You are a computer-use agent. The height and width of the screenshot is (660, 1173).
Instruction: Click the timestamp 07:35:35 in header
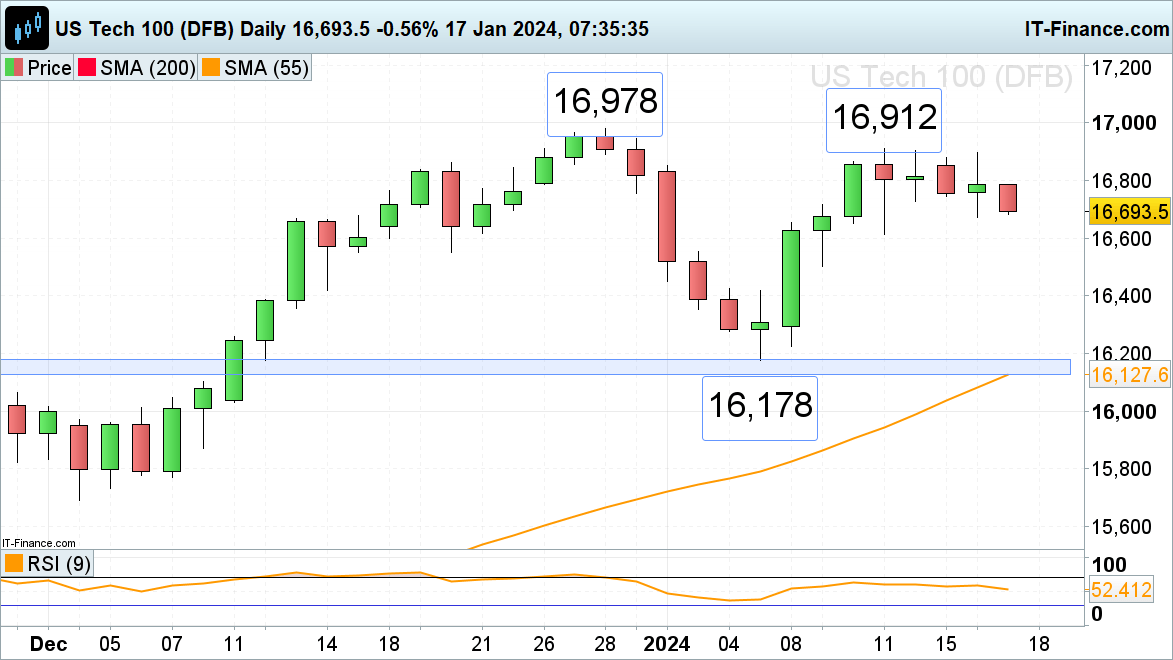coord(608,29)
